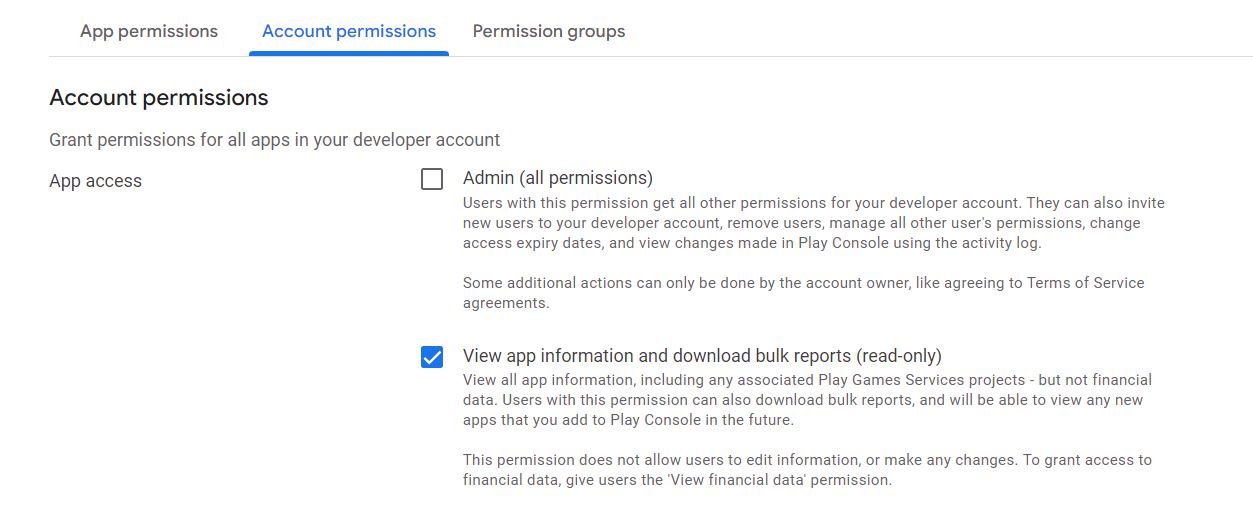
Task: Click the paragraph starting View all app information
Action: tap(808, 400)
